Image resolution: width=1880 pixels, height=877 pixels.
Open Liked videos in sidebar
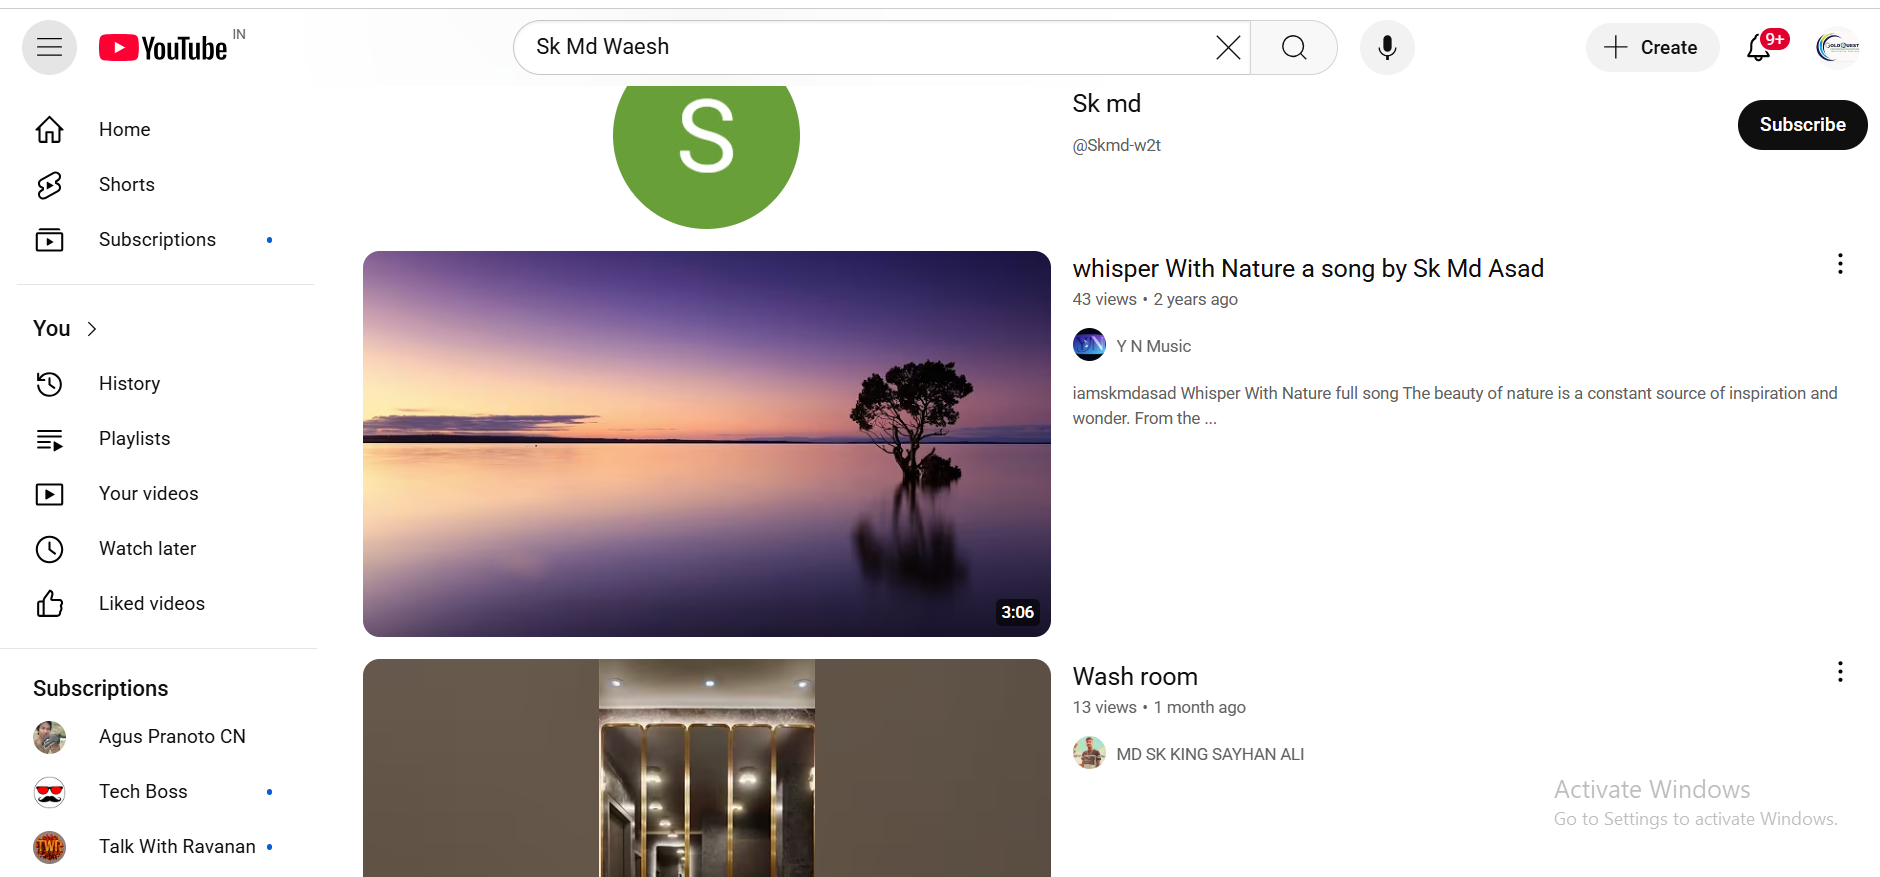(151, 604)
